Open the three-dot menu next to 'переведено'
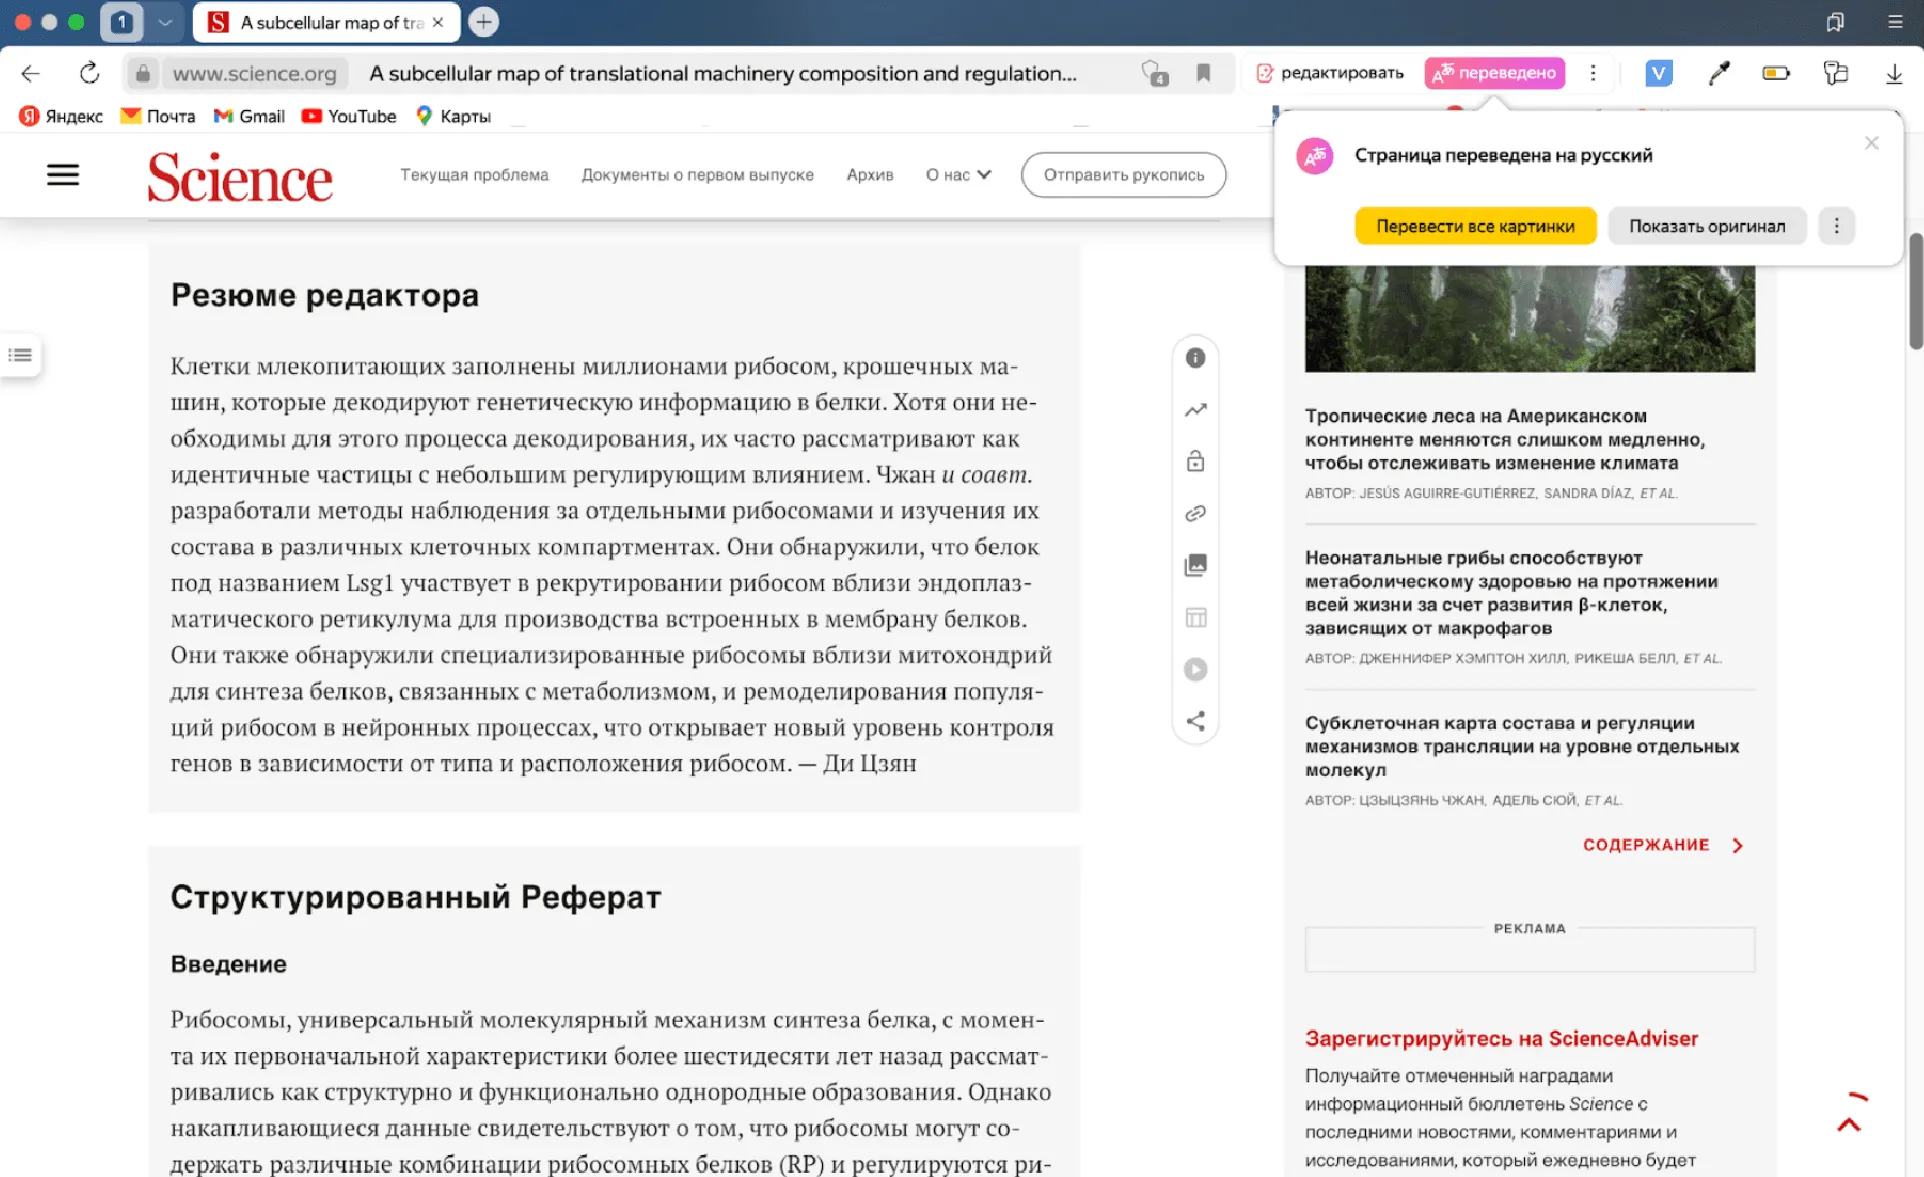Image resolution: width=1924 pixels, height=1177 pixels. coord(1593,73)
